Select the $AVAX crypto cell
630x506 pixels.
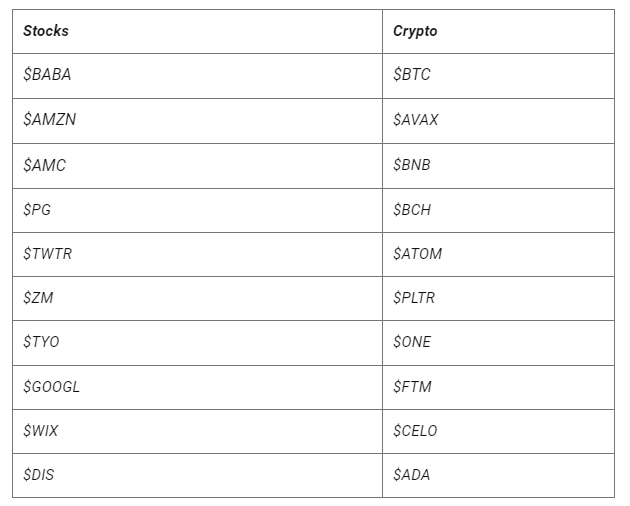click(x=498, y=121)
